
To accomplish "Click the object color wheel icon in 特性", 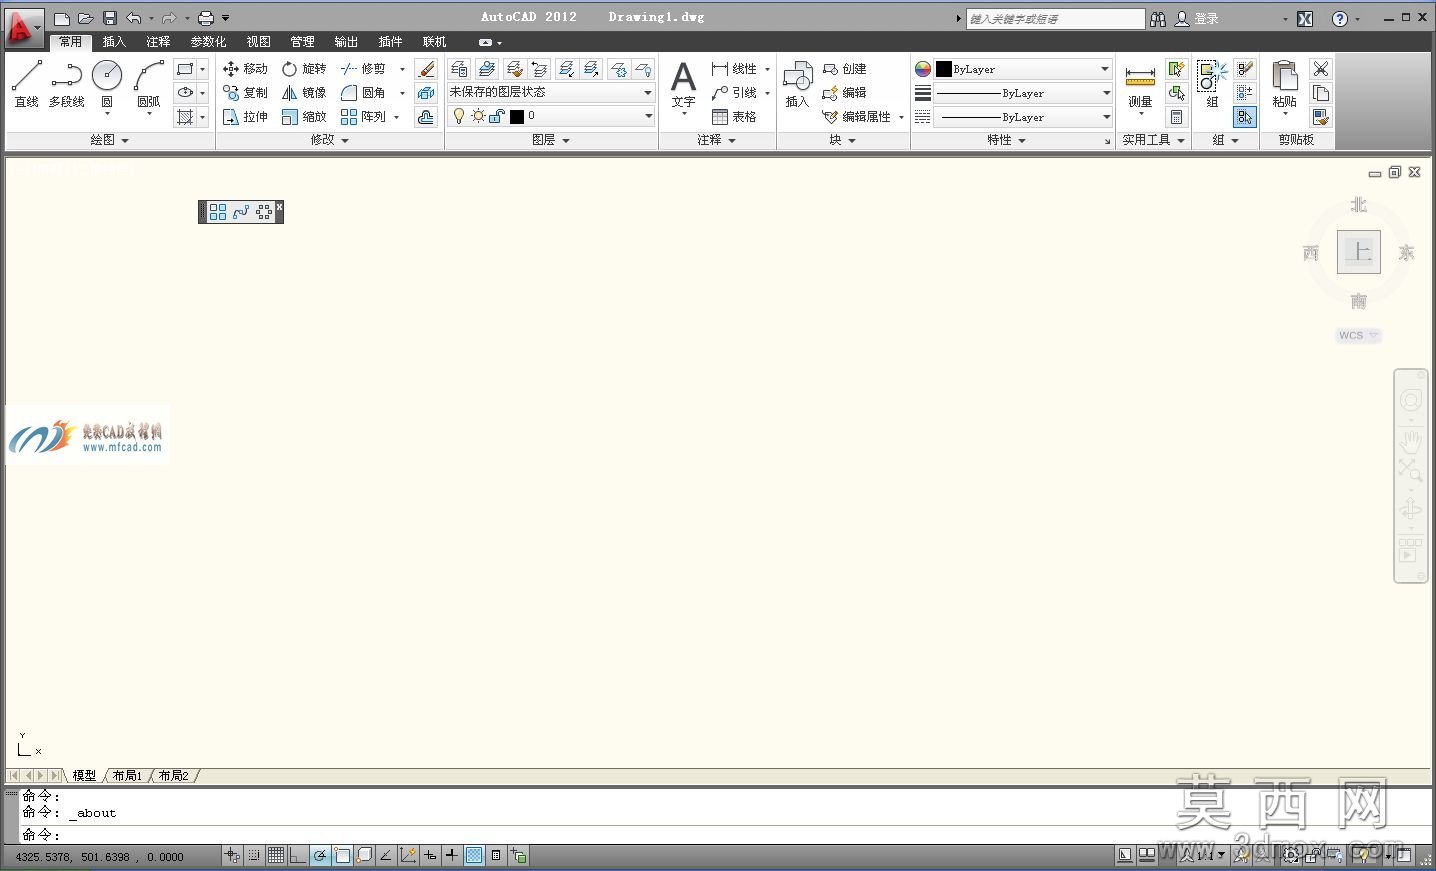I will tap(923, 69).
